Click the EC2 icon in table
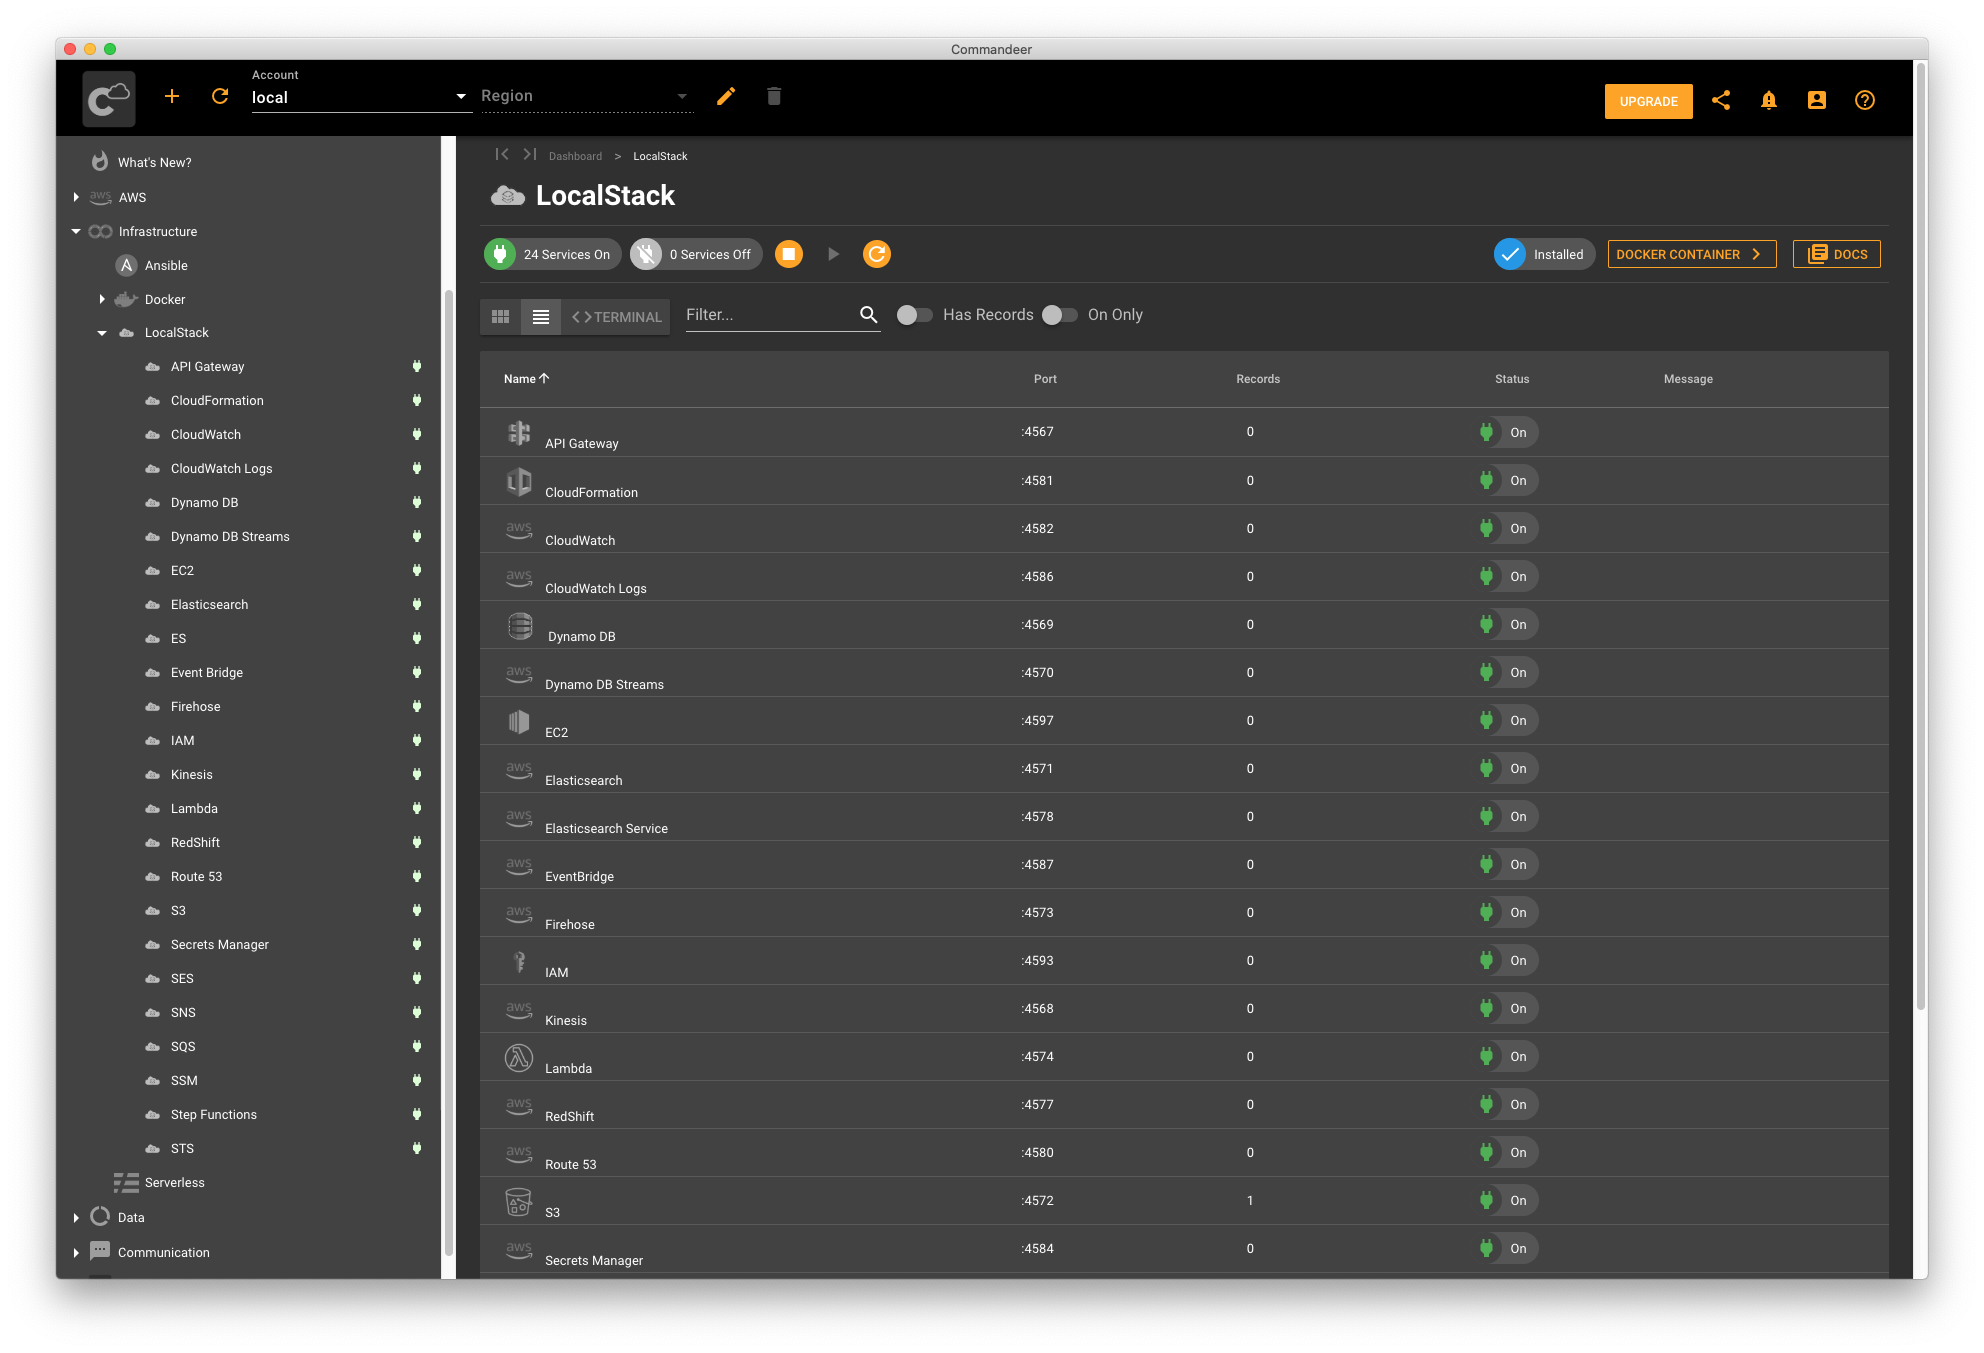Screen dimensions: 1984x1353 518,721
